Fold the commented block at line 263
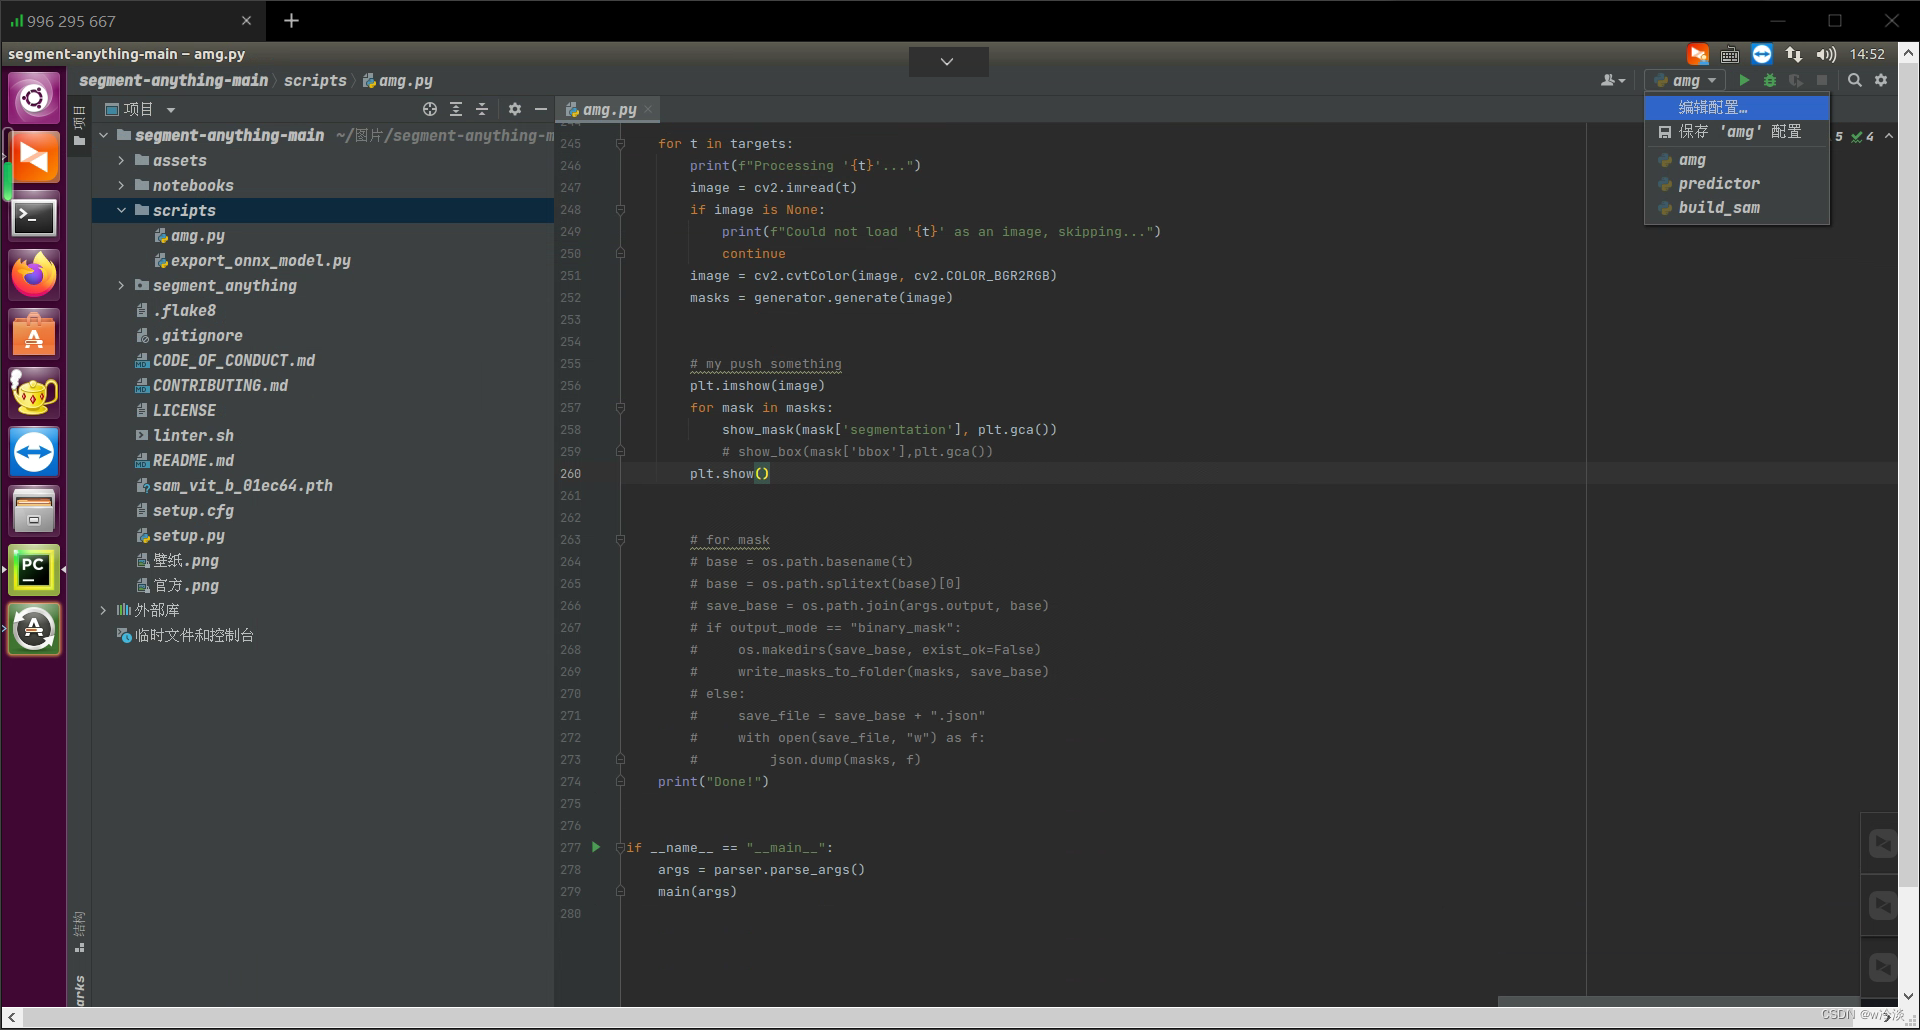 tap(620, 539)
